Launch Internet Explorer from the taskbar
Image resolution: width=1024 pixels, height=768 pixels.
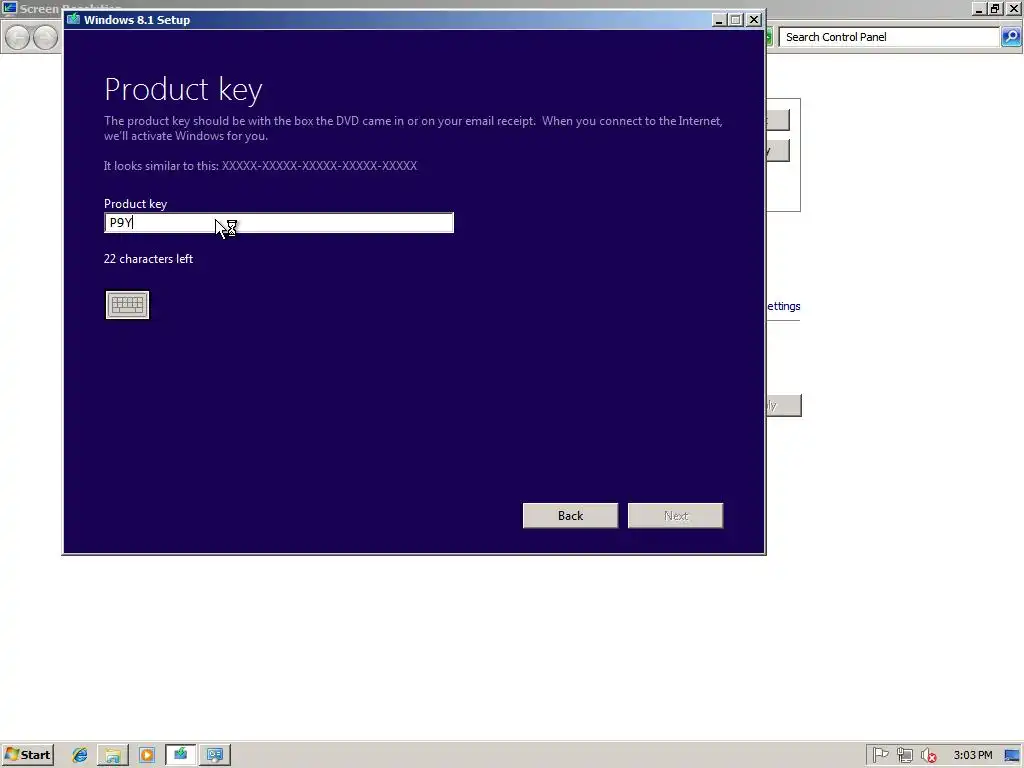point(80,755)
